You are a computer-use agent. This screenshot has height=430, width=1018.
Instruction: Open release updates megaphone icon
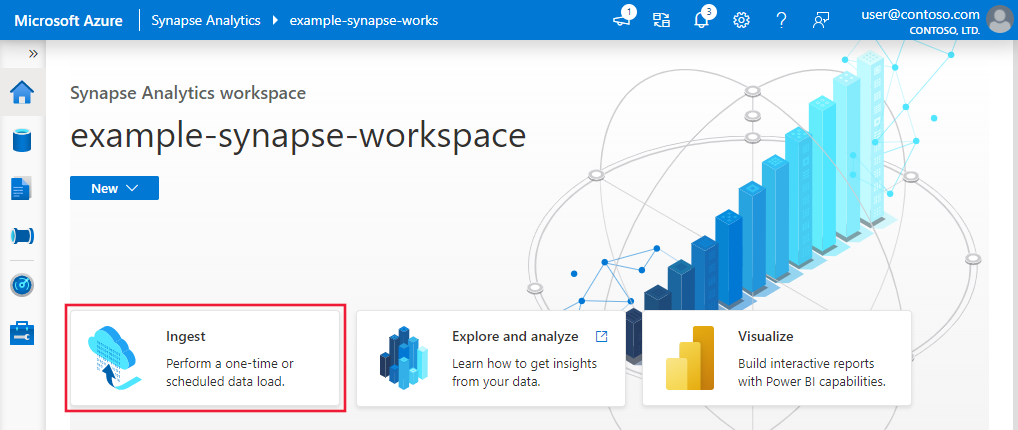pos(622,20)
